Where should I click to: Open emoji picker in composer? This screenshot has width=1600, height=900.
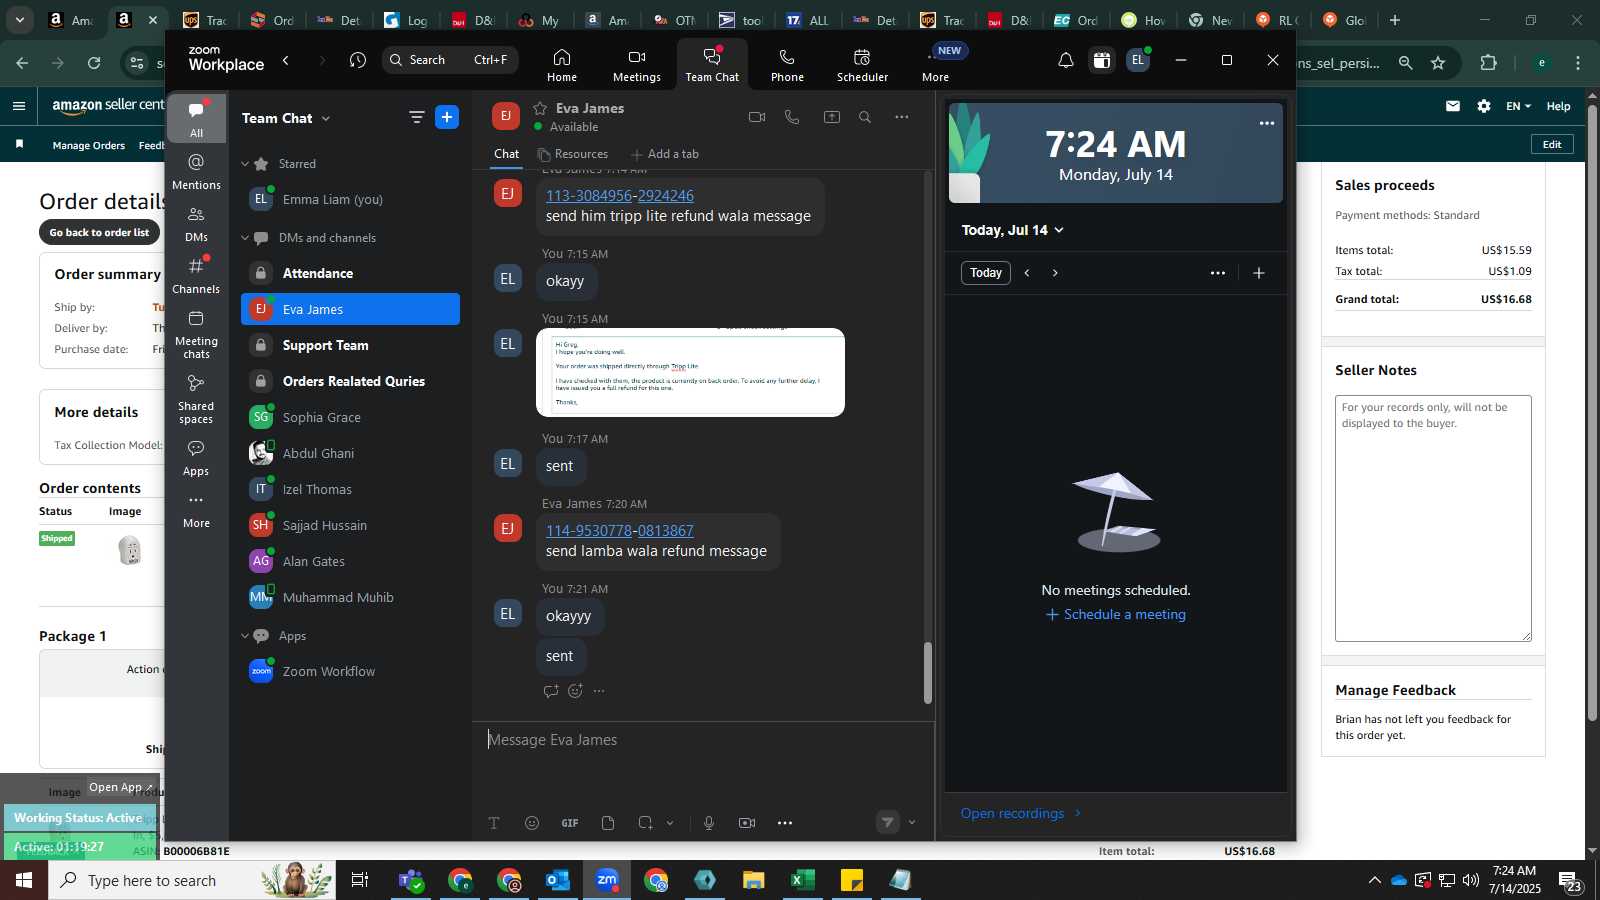(x=532, y=823)
